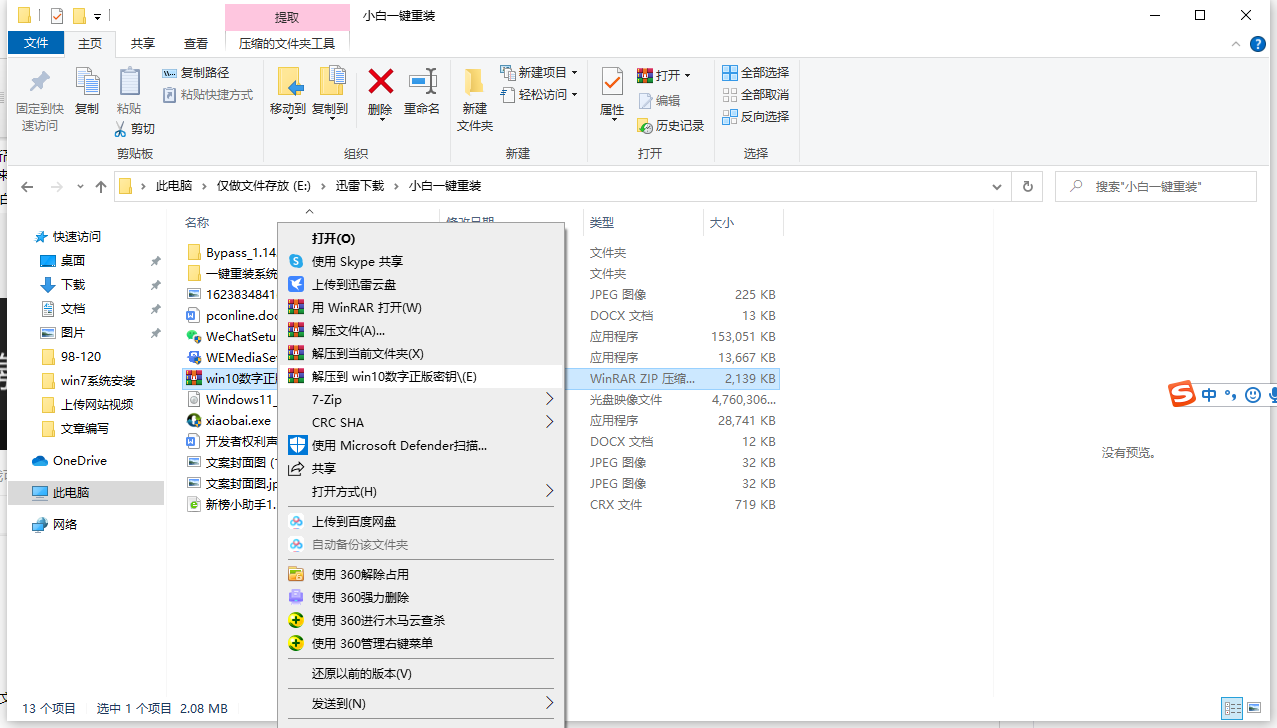
Task: Toggle Sogou input language mode 中
Action: [1207, 394]
